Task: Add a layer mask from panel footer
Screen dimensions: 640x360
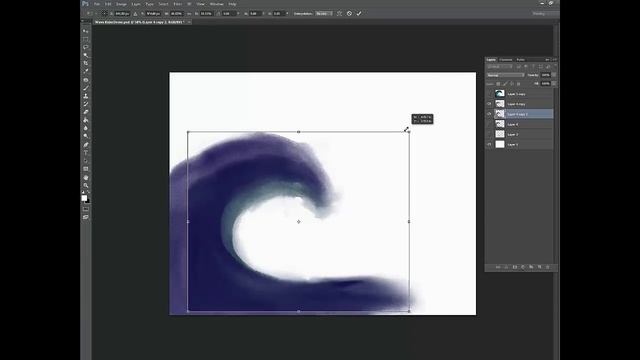Action: click(x=515, y=267)
